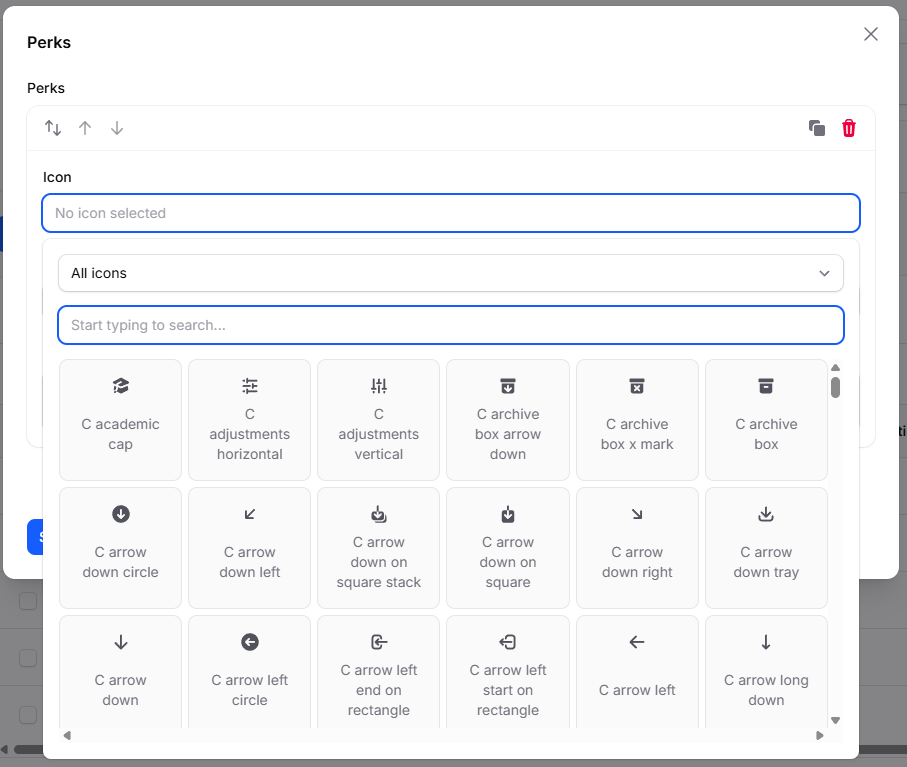Open the No icon selected field
Image resolution: width=907 pixels, height=767 pixels.
click(x=450, y=213)
